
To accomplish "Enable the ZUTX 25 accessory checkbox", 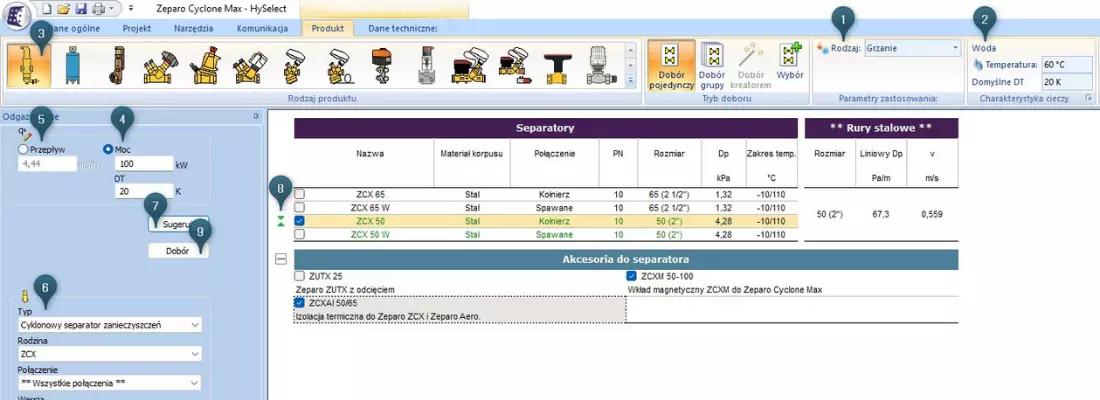I will pos(300,276).
